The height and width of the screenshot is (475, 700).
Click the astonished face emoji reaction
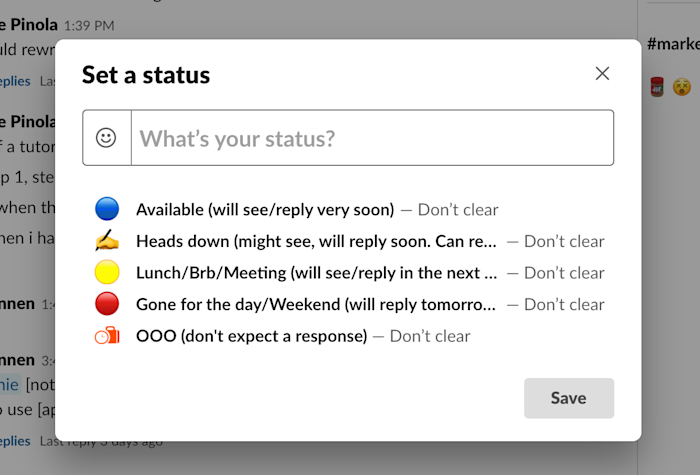(682, 87)
